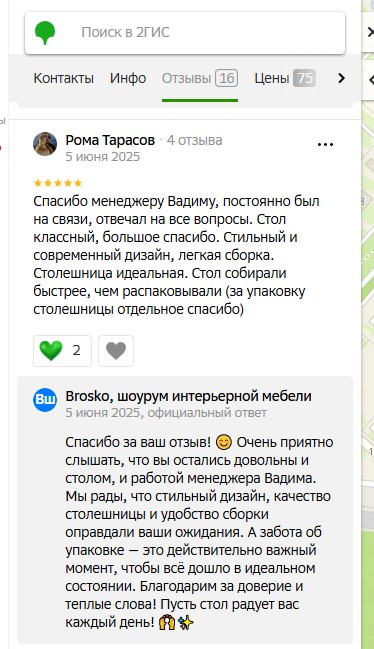Click the green 2GIS logo icon
The height and width of the screenshot is (649, 374).
(45, 33)
